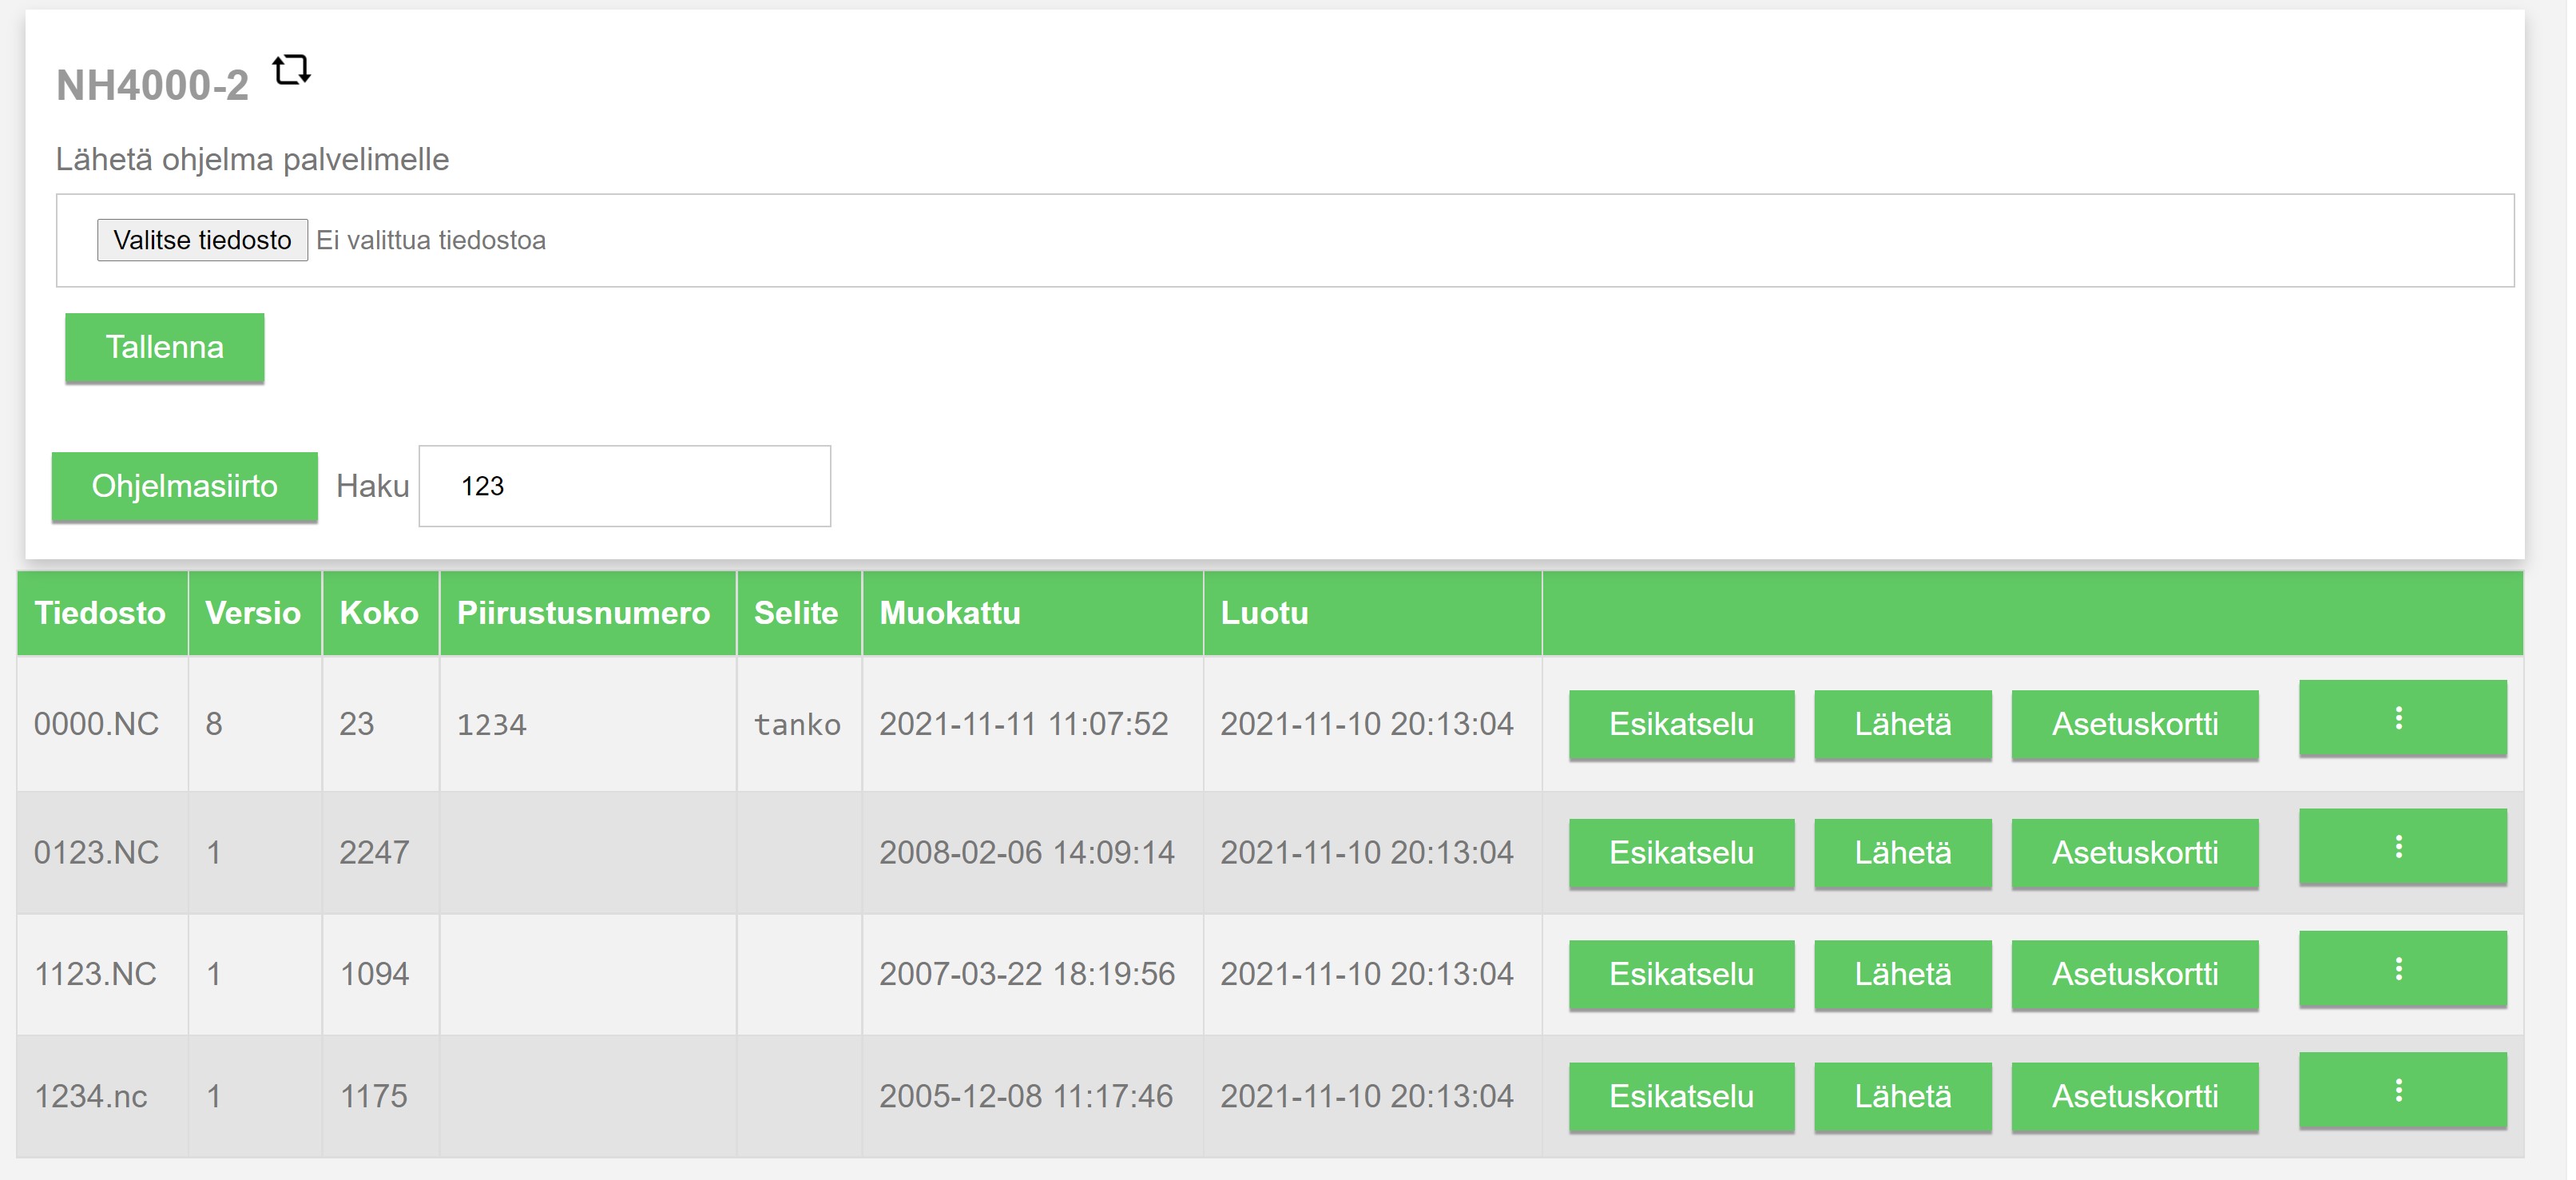The image size is (2576, 1180).
Task: Sort by the Tiedosto column header
Action: 100,613
